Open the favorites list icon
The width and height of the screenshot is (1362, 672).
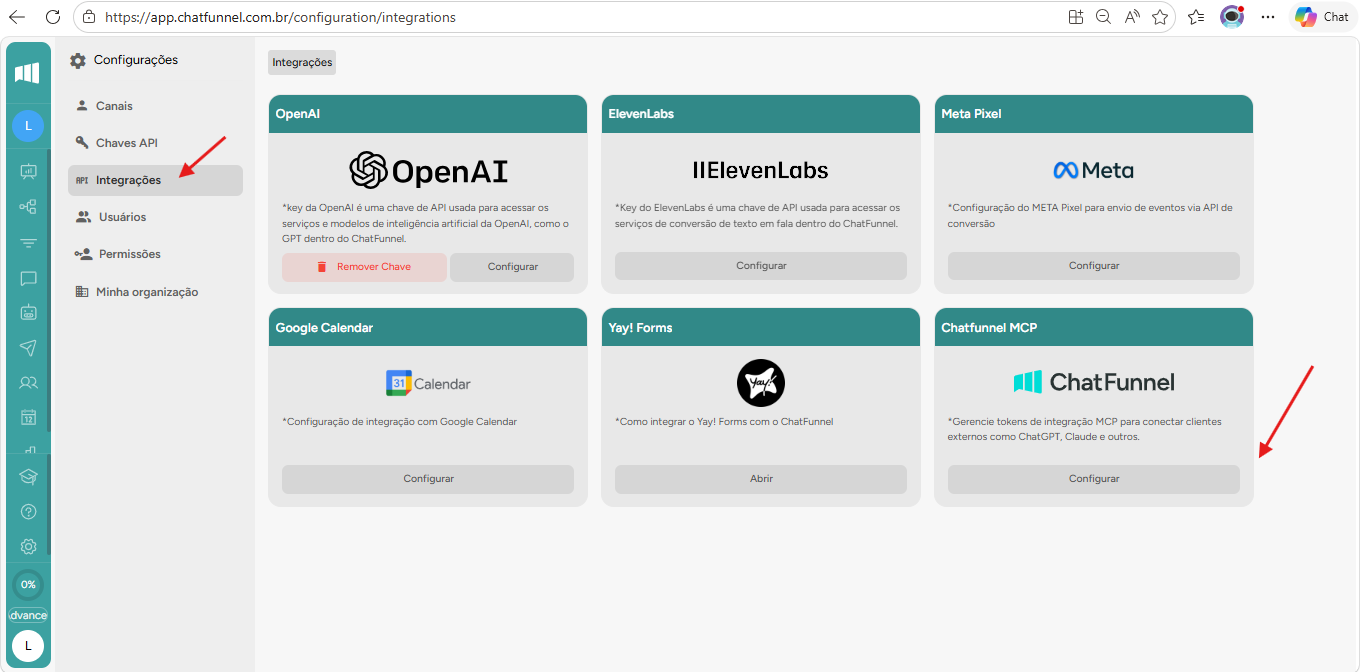[x=1196, y=17]
